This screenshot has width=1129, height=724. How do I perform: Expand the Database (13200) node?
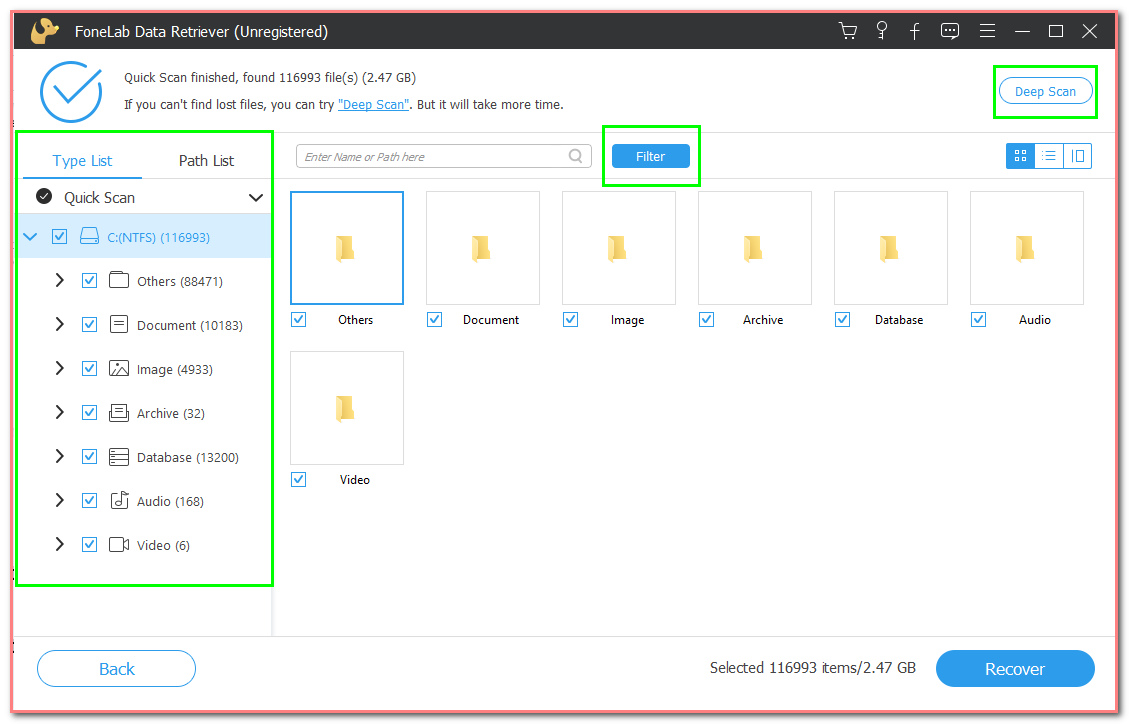point(60,456)
